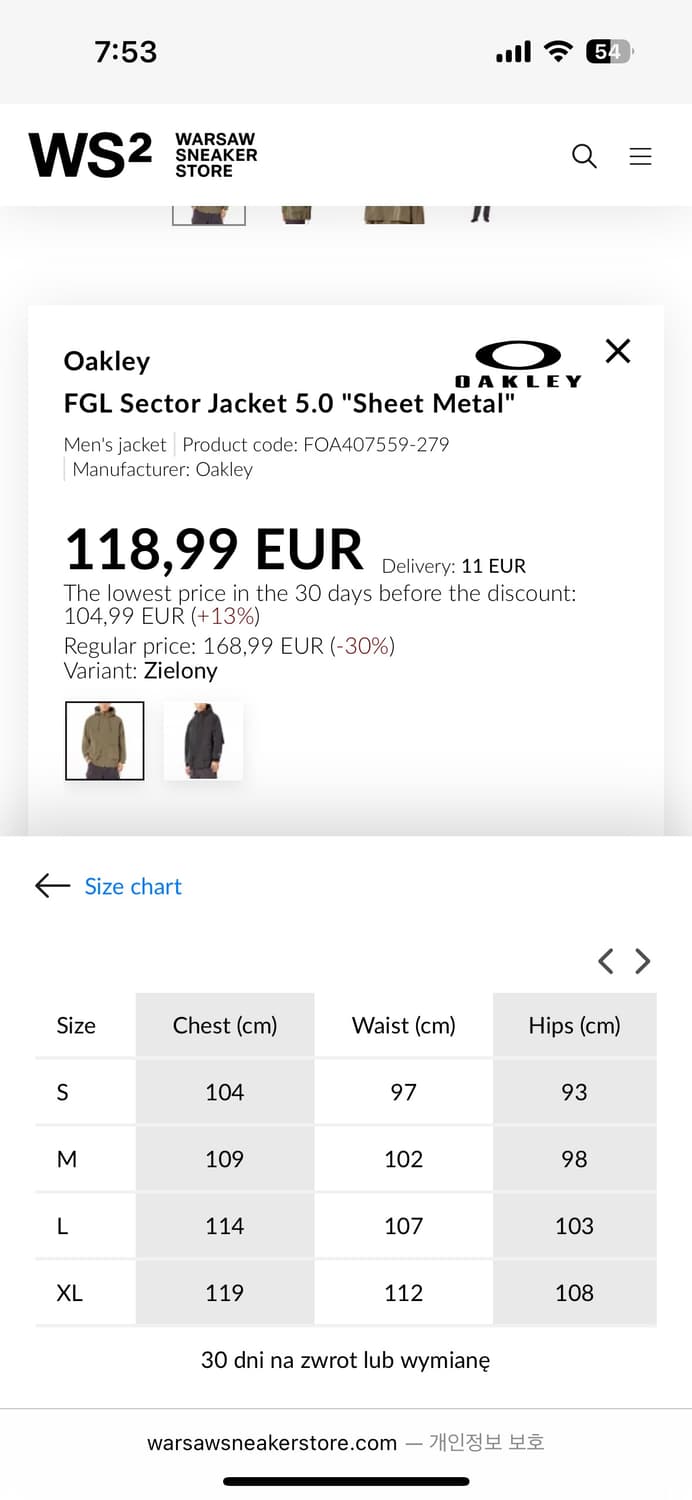View the fourth gallery thumbnail
692x1500 pixels.
point(480,212)
